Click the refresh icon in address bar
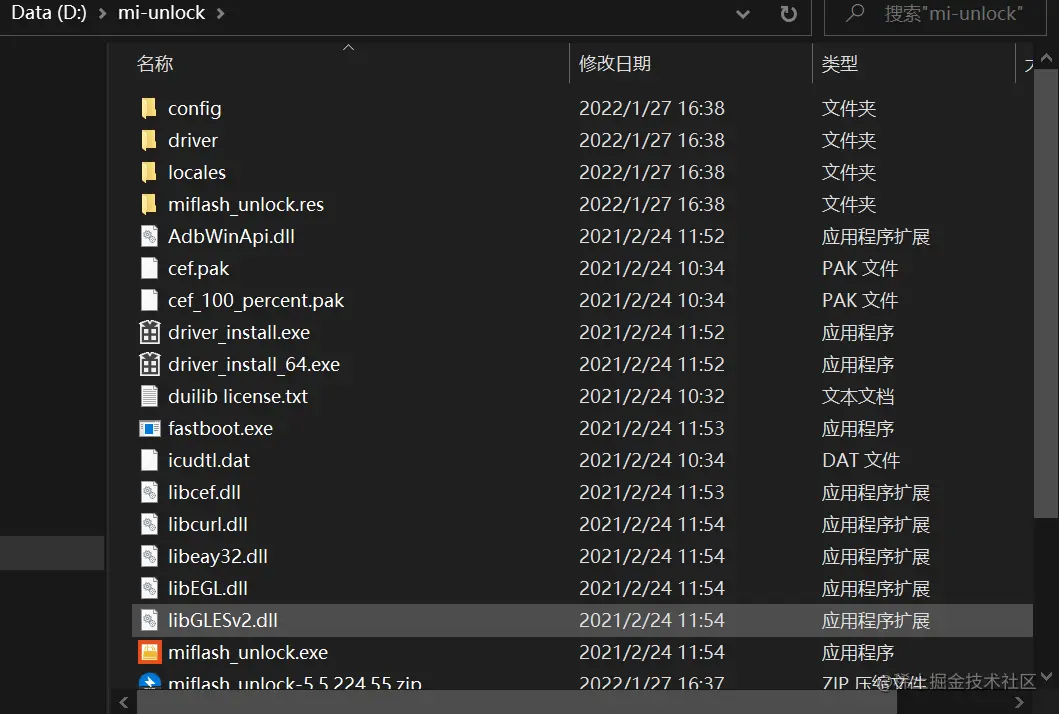Image resolution: width=1059 pixels, height=714 pixels. (x=788, y=14)
